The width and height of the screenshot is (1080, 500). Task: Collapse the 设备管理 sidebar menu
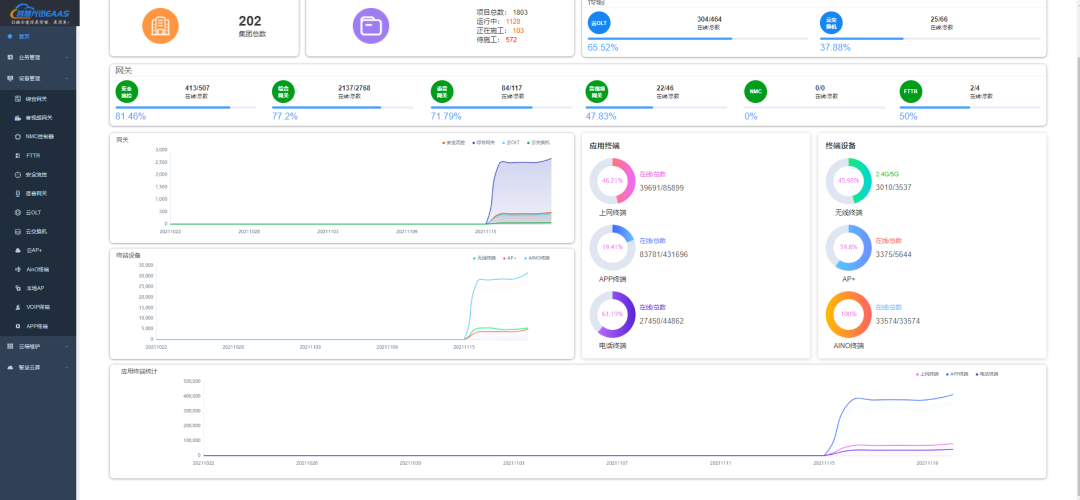[39, 79]
